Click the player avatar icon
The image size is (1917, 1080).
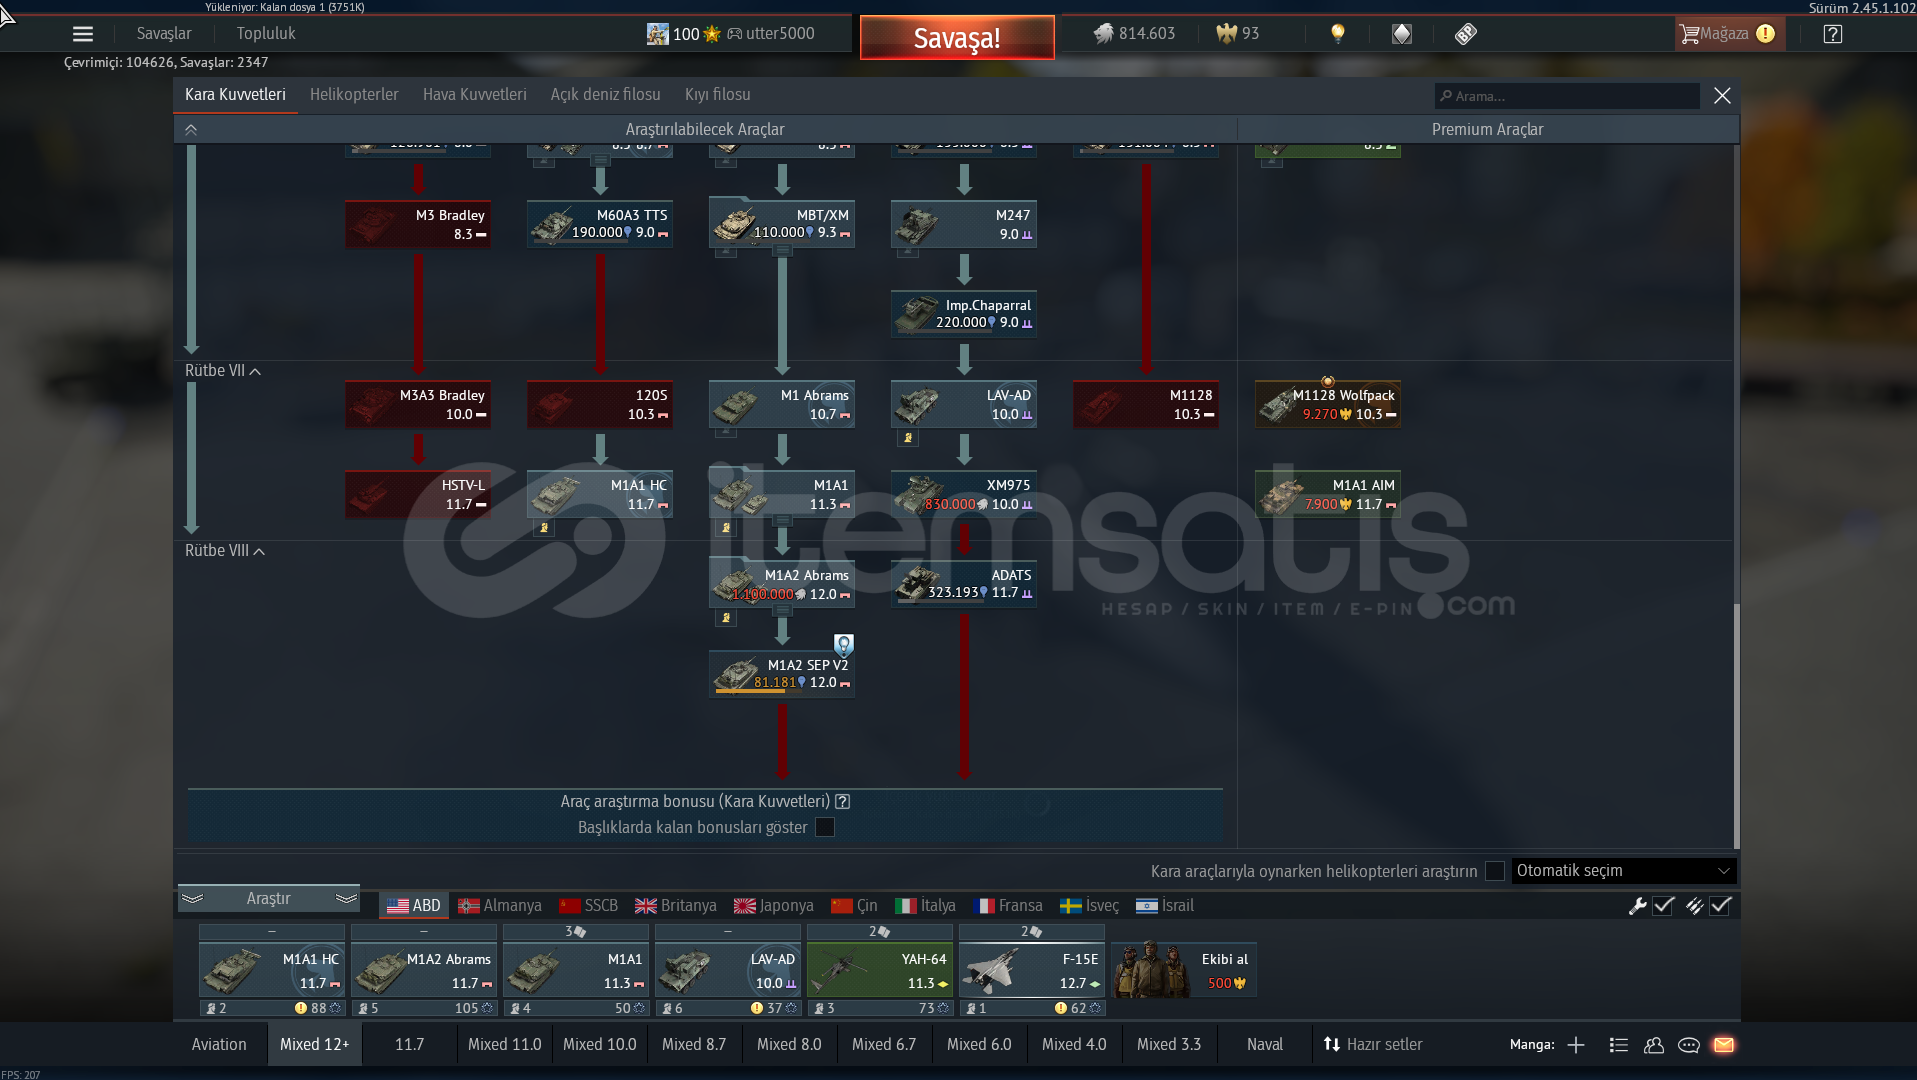pyautogui.click(x=657, y=34)
